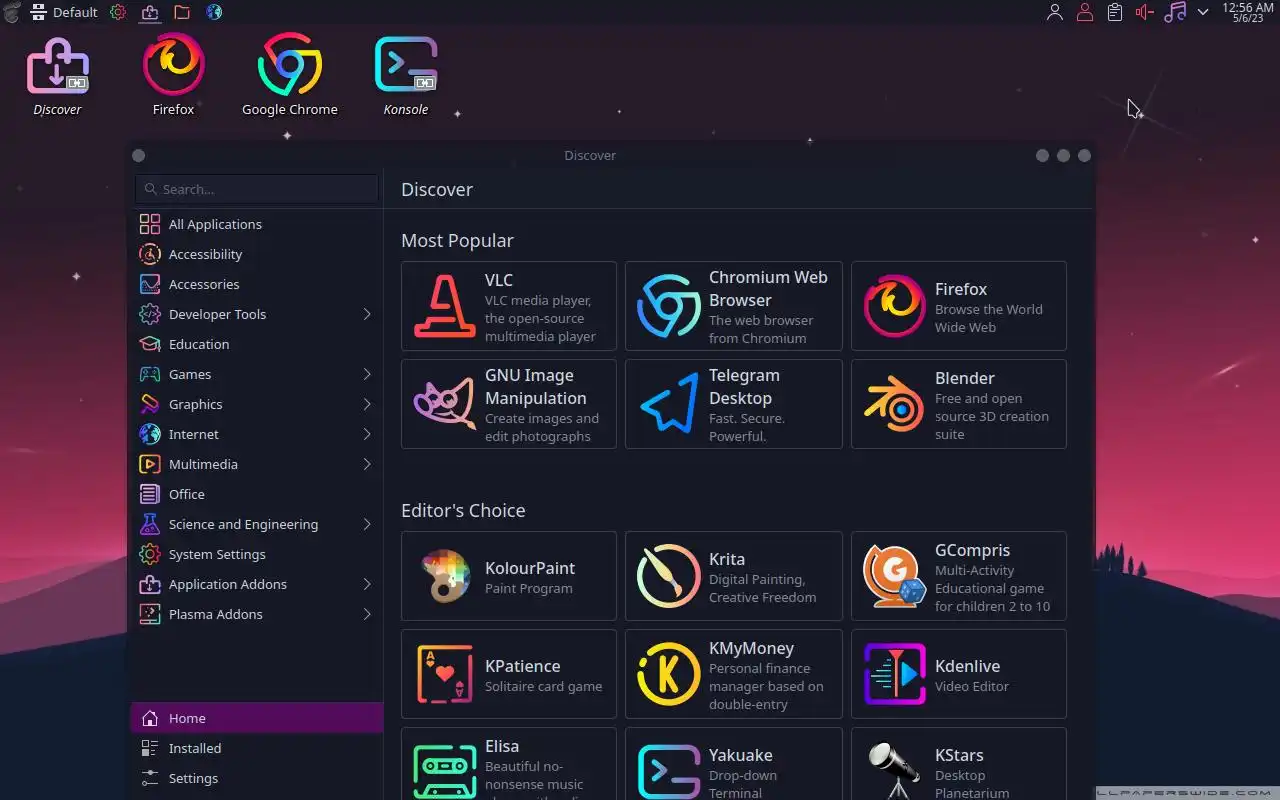The width and height of the screenshot is (1280, 800).
Task: Expand the Science and Engineering arrow
Action: click(367, 524)
